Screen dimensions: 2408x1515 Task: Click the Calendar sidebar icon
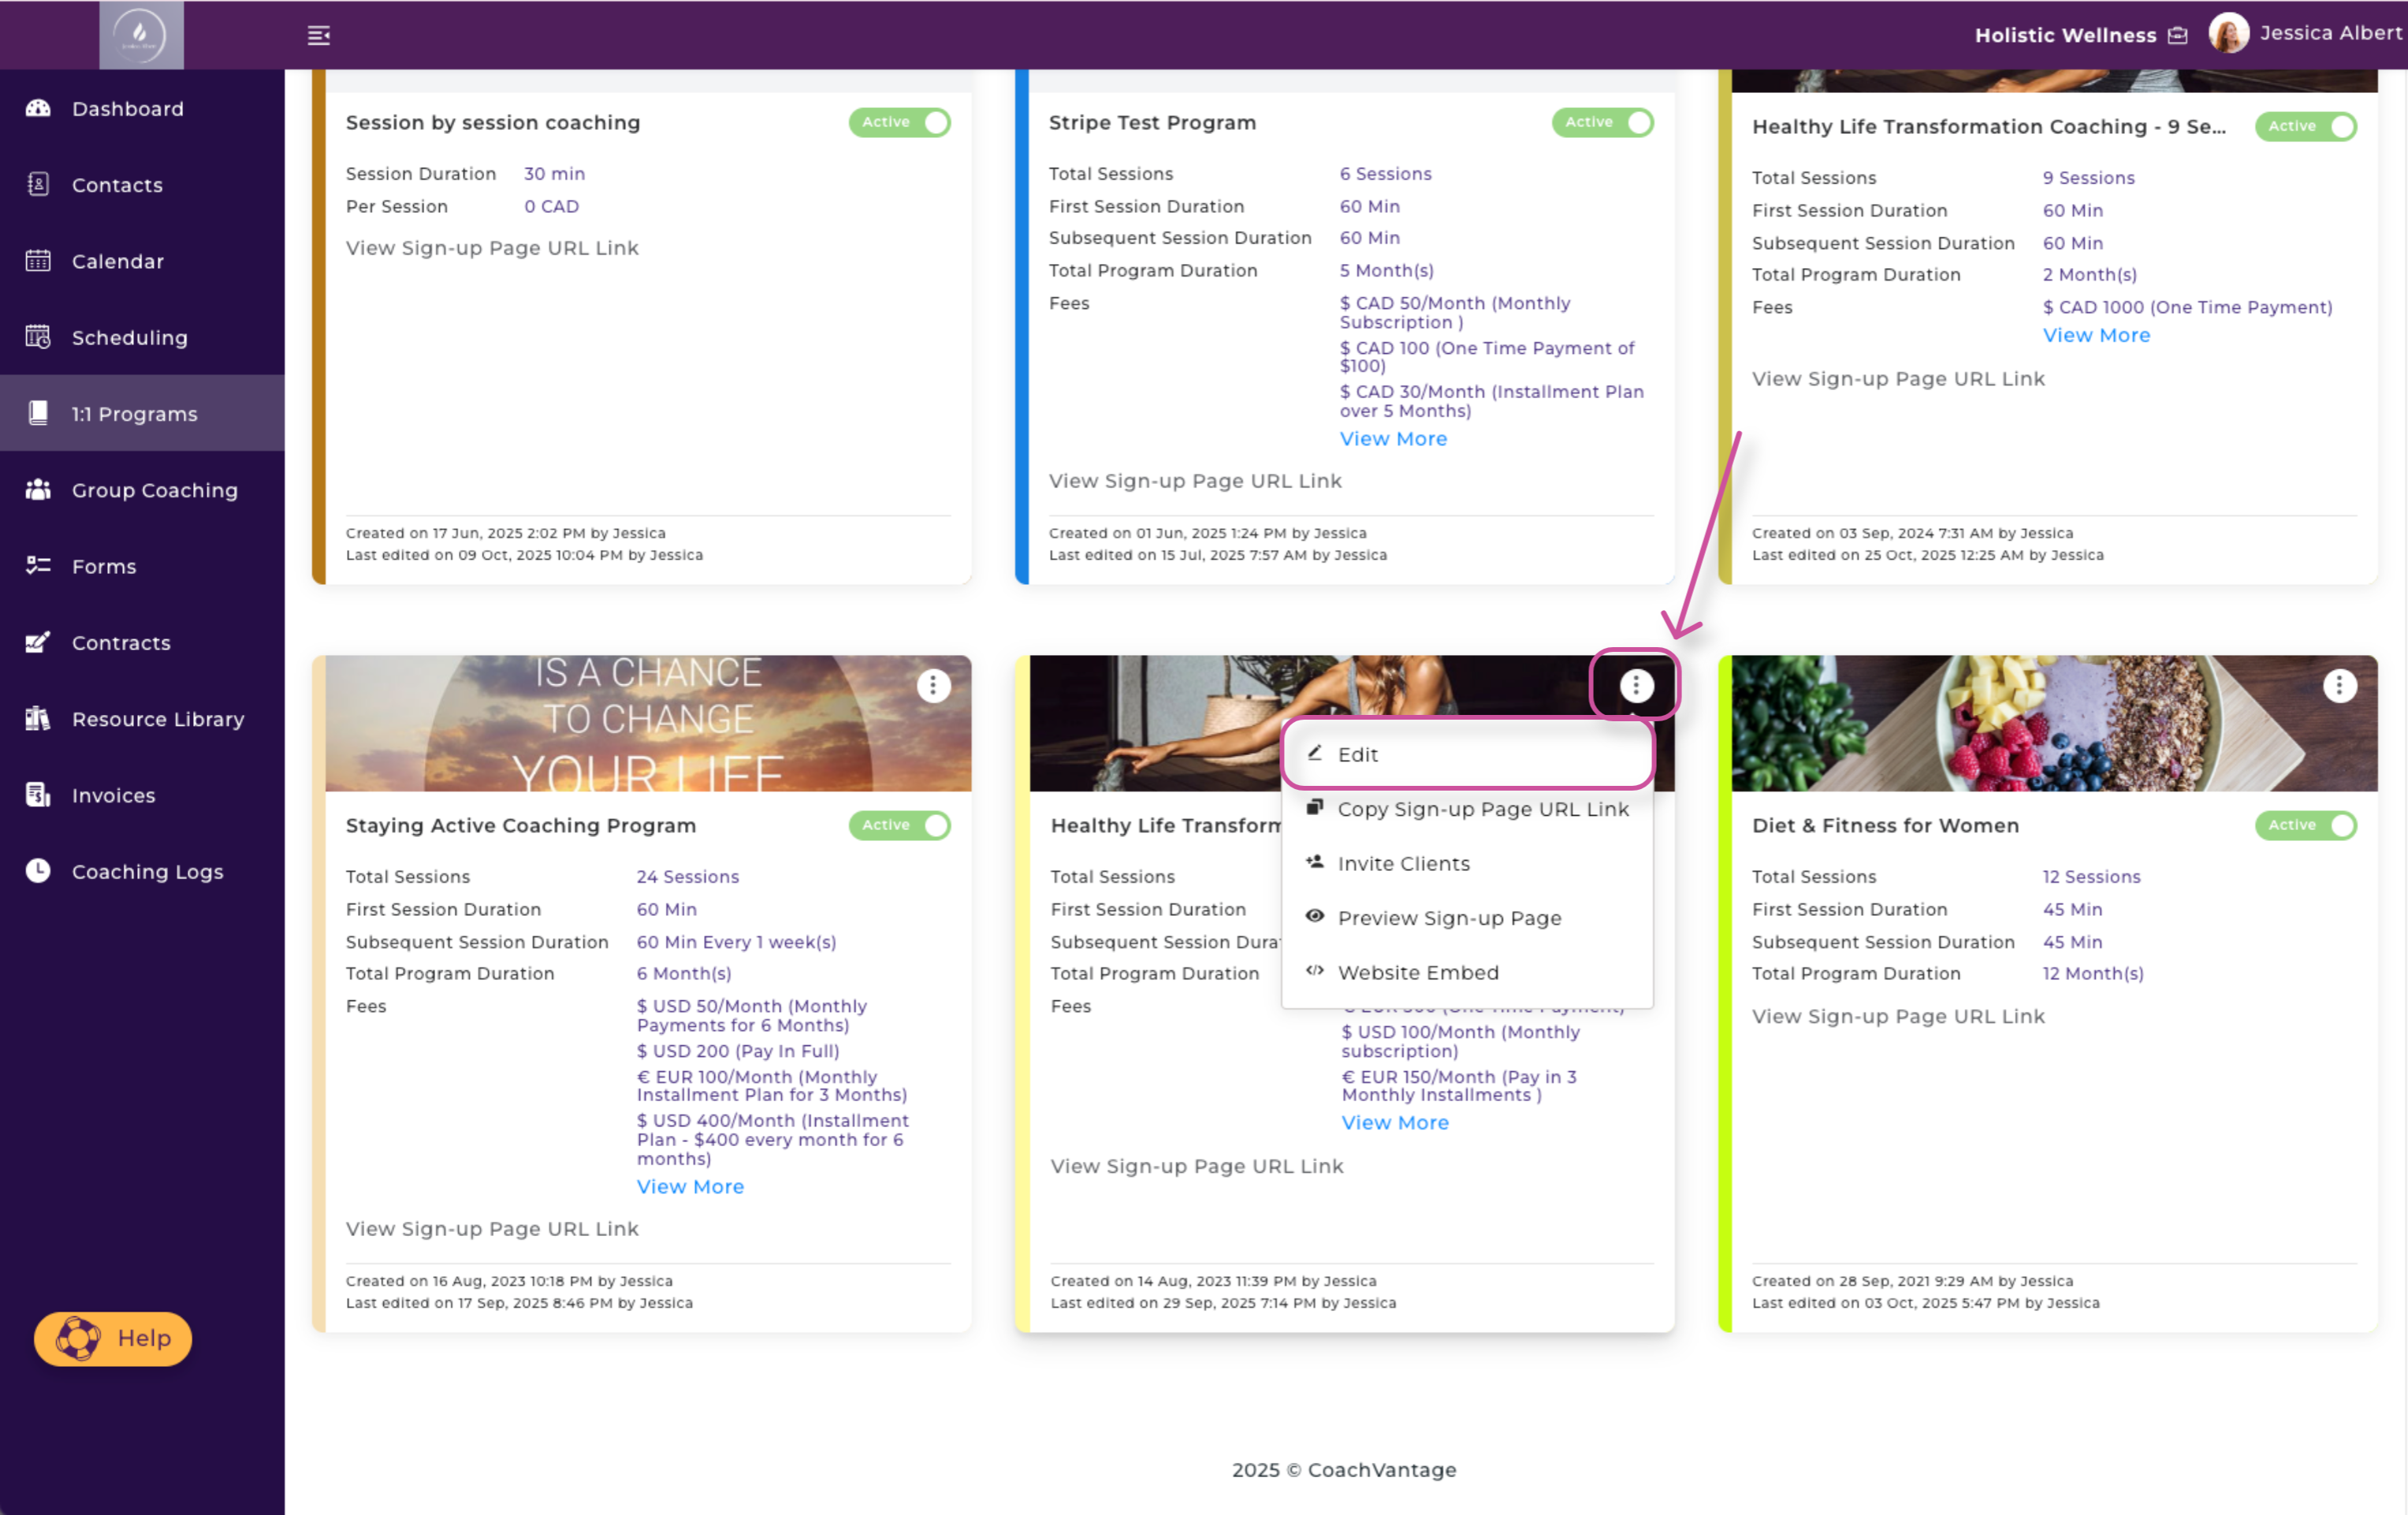coord(38,261)
